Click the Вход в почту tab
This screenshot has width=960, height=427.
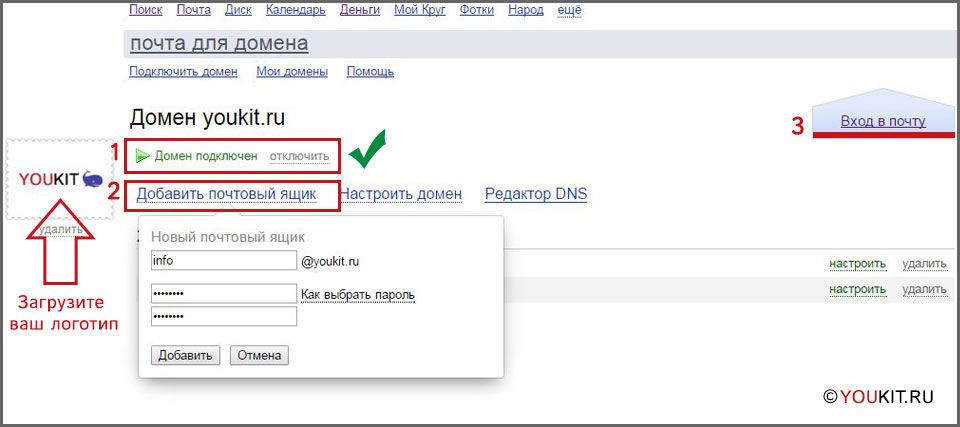883,121
